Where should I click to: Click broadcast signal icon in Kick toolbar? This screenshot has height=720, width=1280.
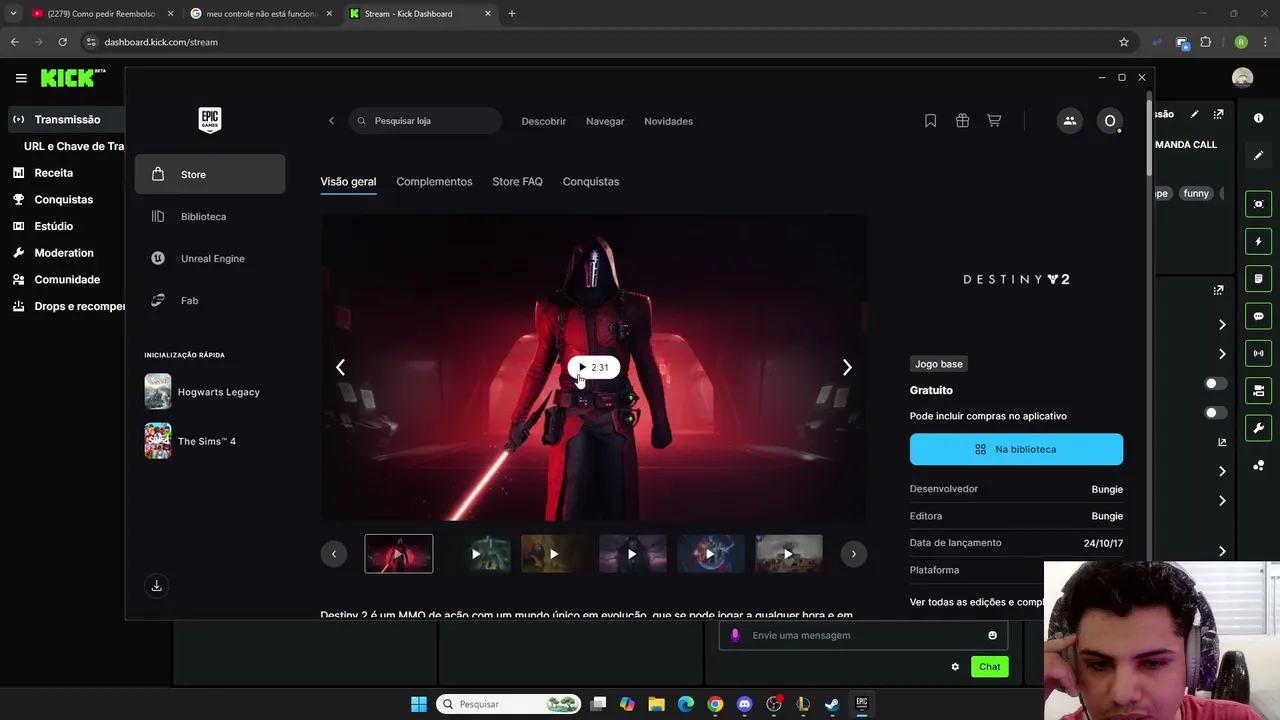[x=1259, y=353]
